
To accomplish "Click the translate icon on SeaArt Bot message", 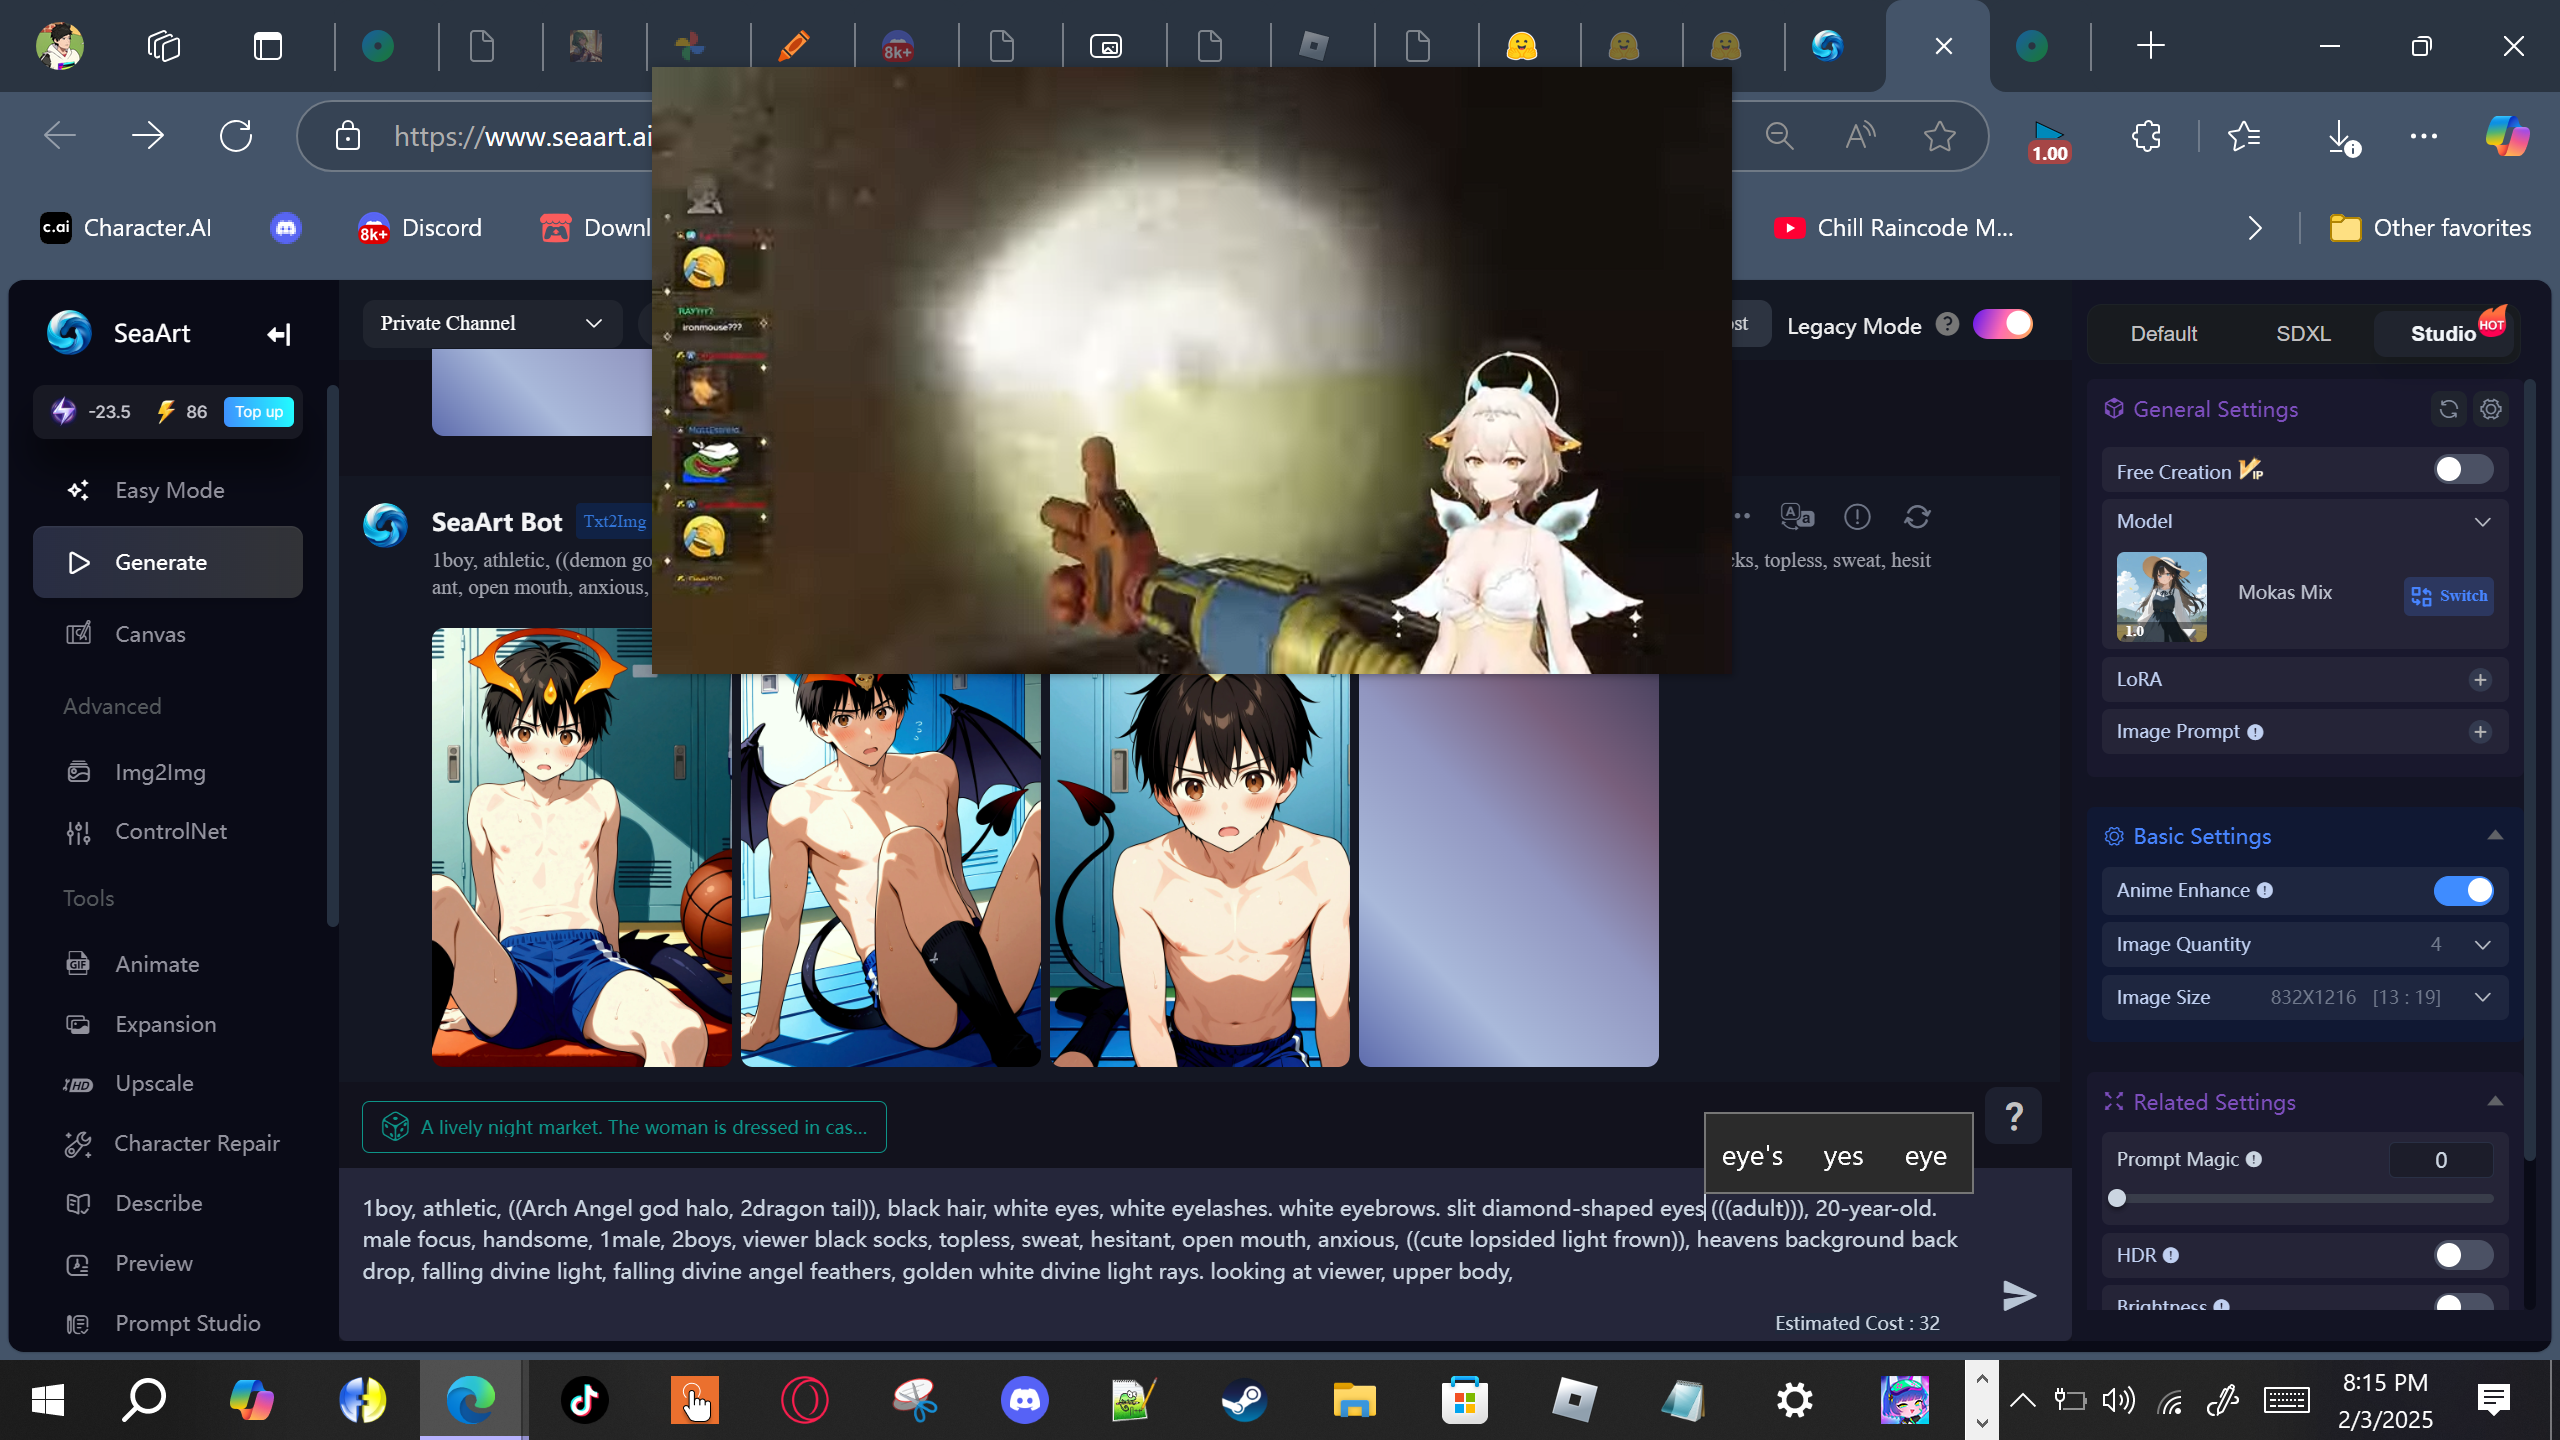I will pyautogui.click(x=1797, y=517).
